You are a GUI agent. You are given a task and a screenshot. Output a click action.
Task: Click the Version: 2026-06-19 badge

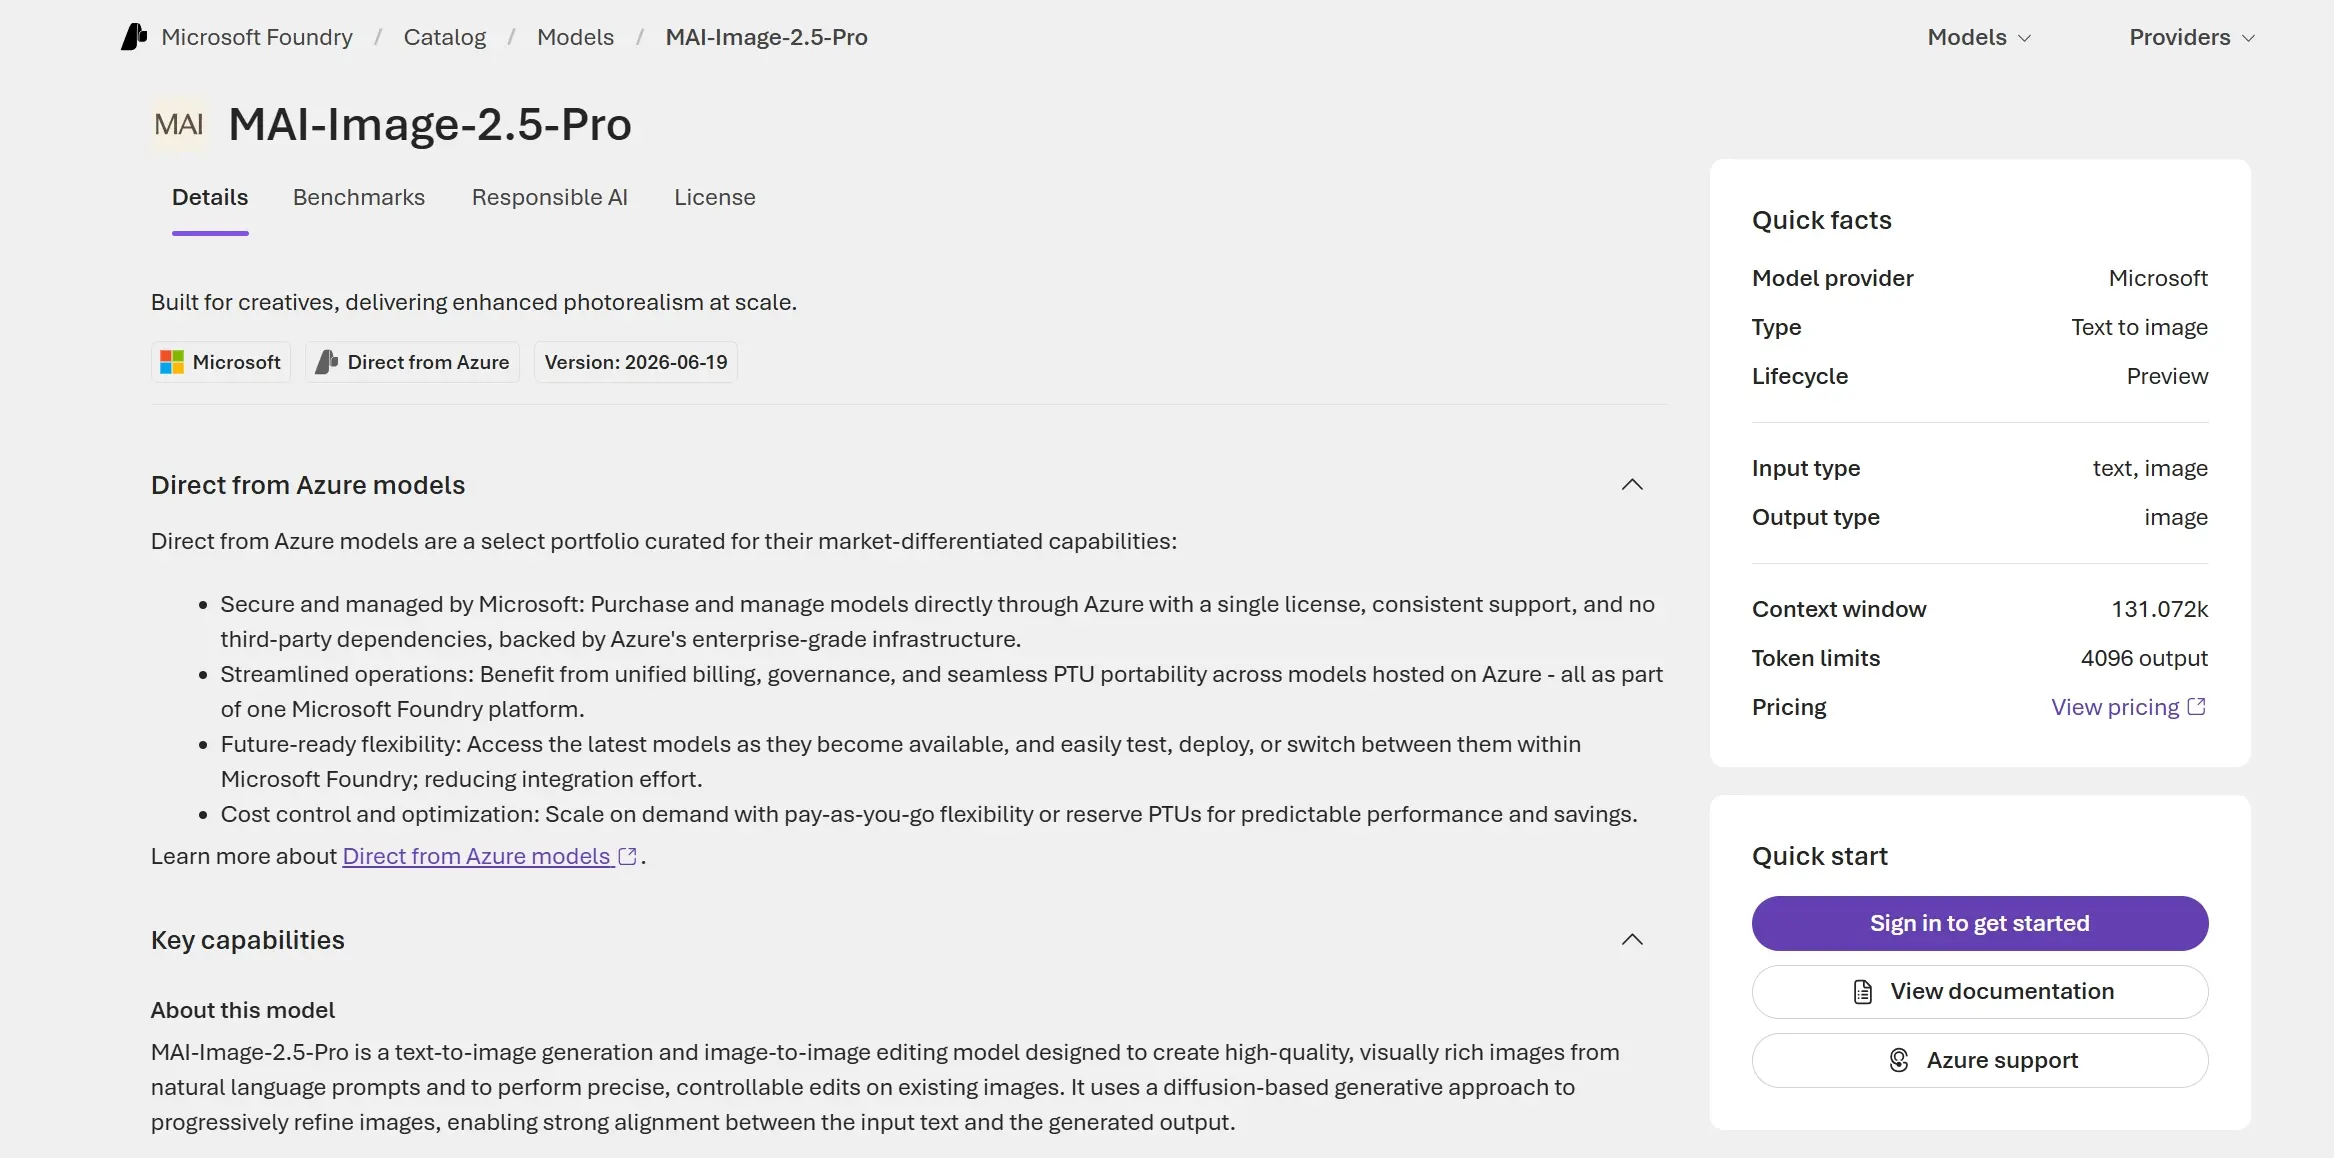click(x=636, y=362)
